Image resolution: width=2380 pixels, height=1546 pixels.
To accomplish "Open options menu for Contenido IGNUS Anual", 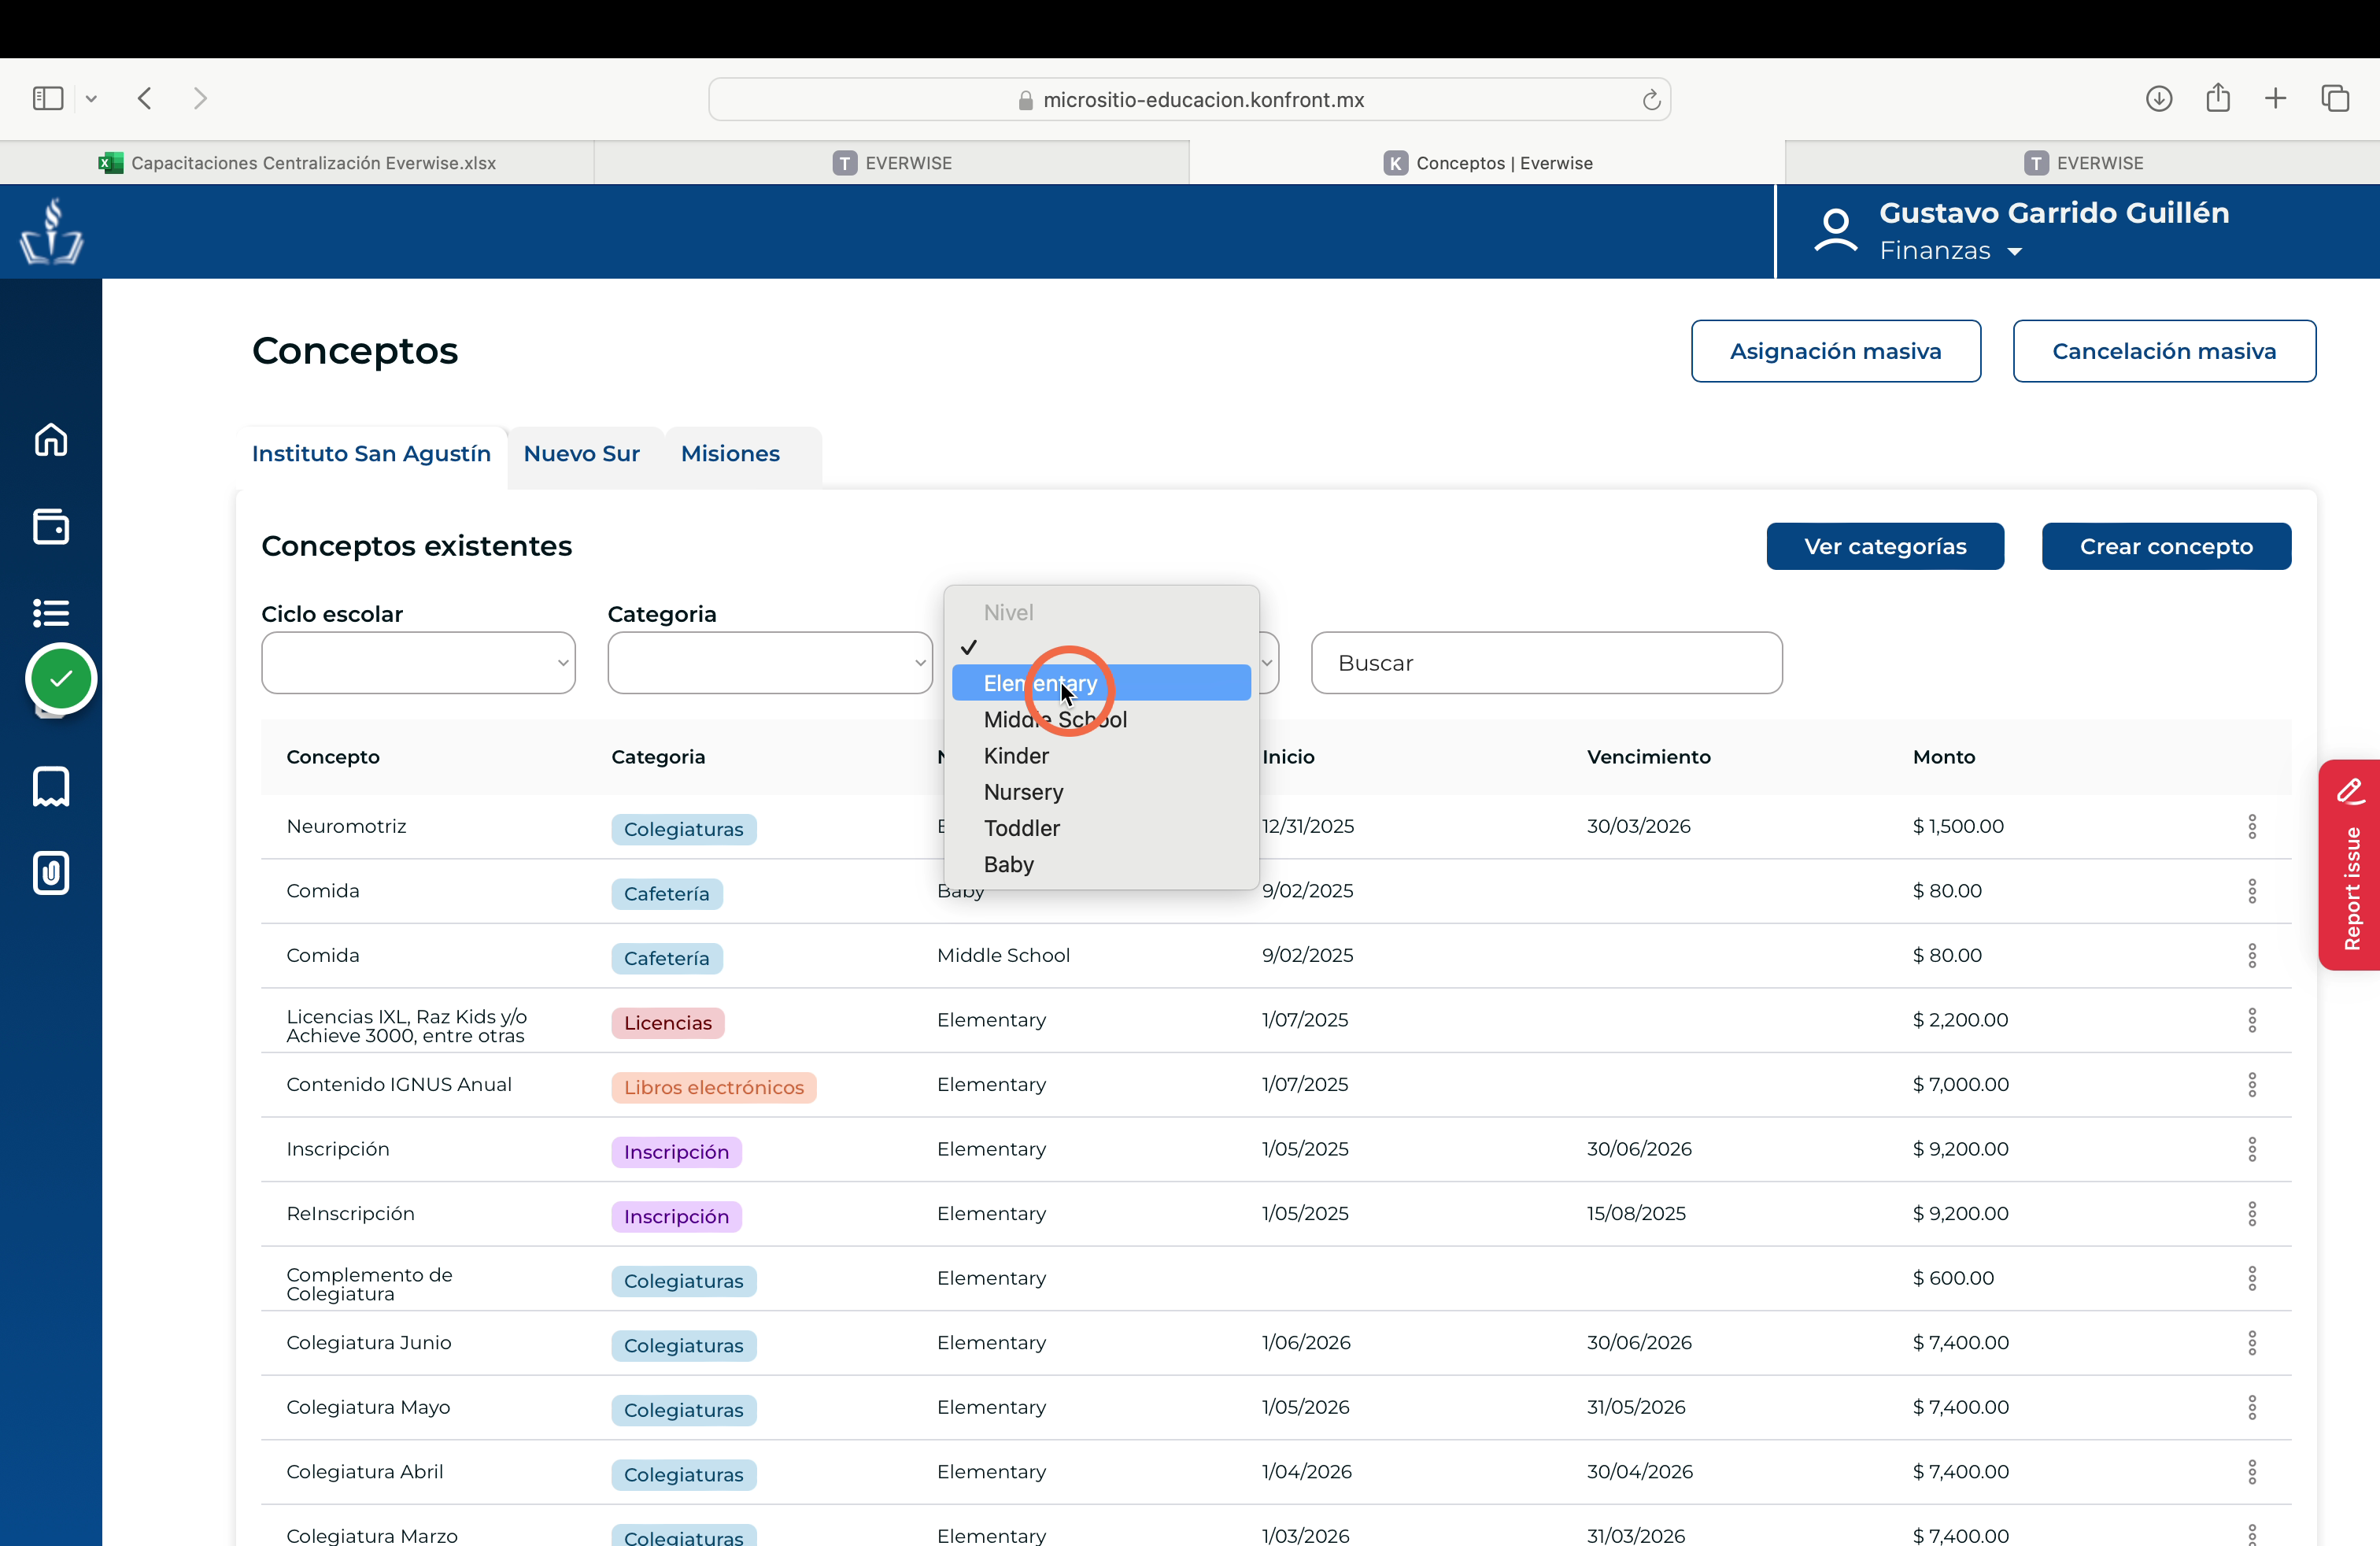I will point(2252,1085).
